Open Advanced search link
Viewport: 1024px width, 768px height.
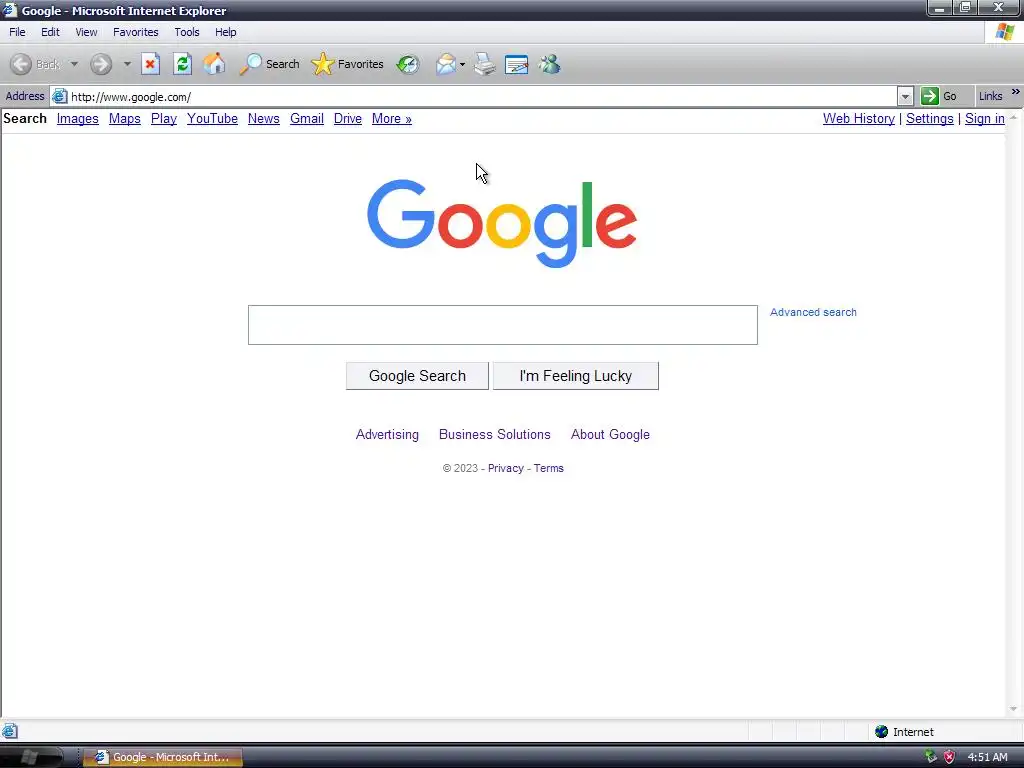coord(813,312)
